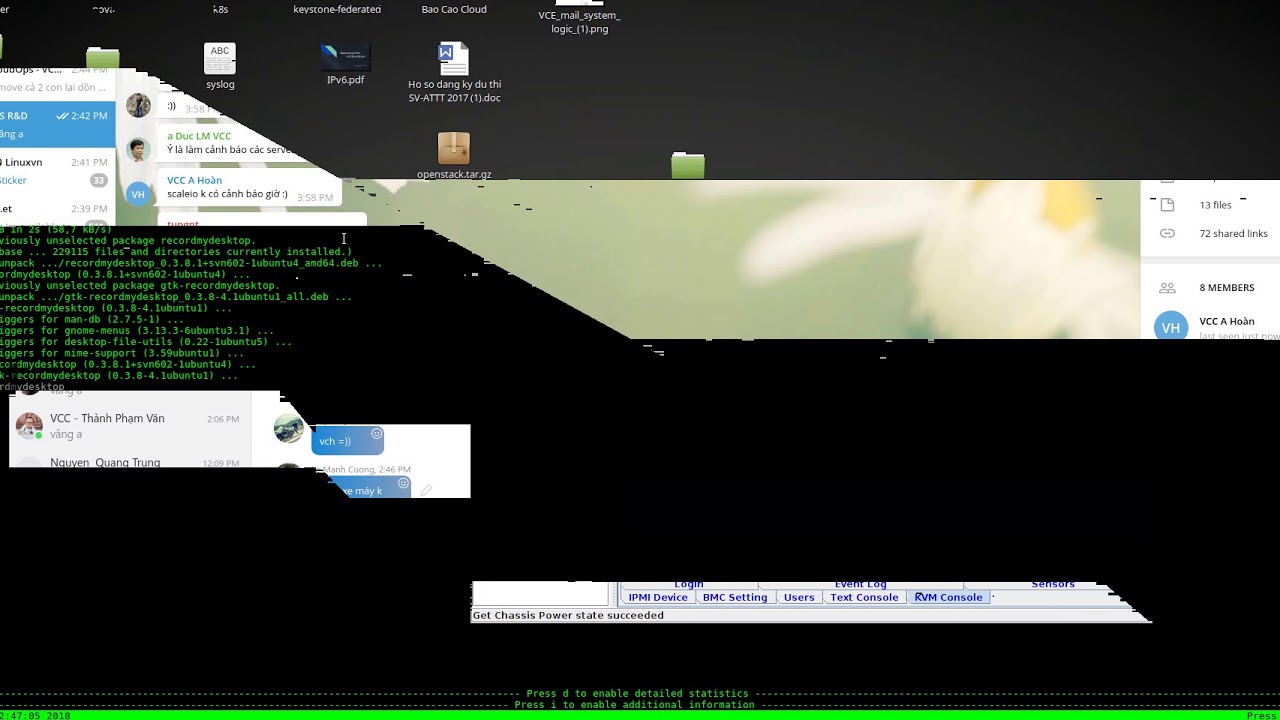Image resolution: width=1280 pixels, height=720 pixels.
Task: Open the VCC - Thành Phạm Văn conversation
Action: [130, 426]
